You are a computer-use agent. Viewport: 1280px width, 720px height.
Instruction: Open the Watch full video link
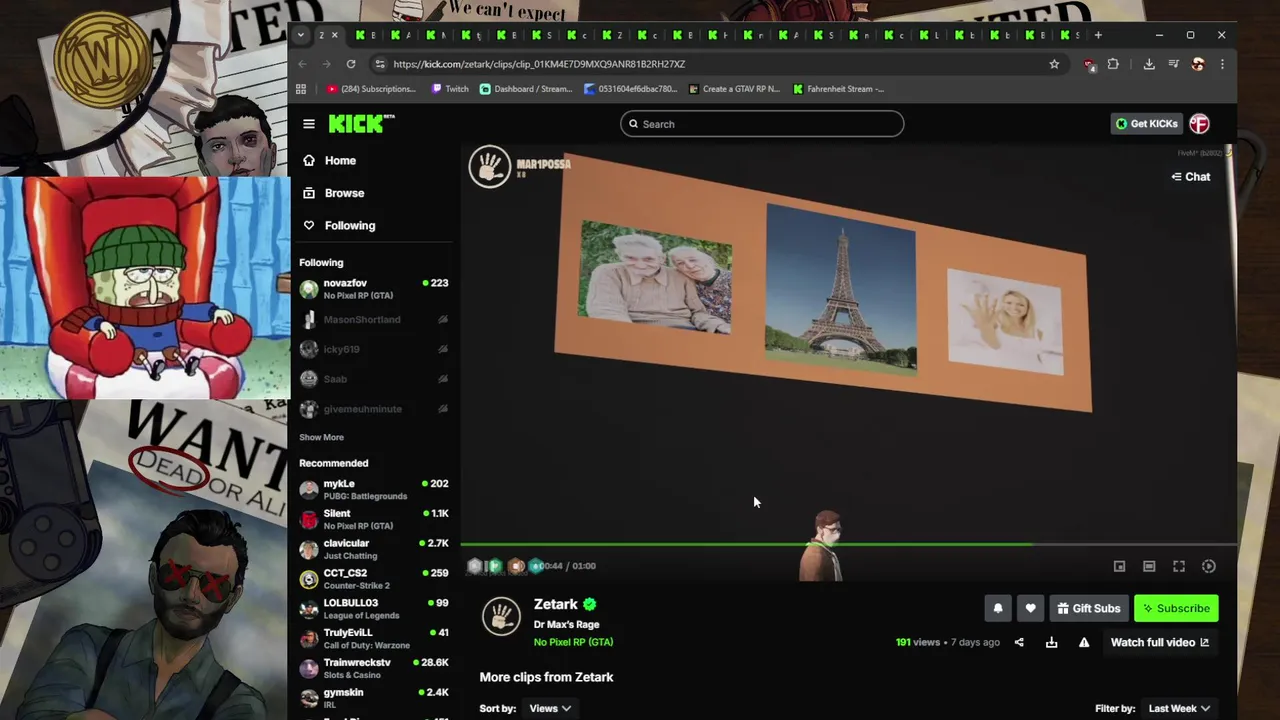point(1160,642)
